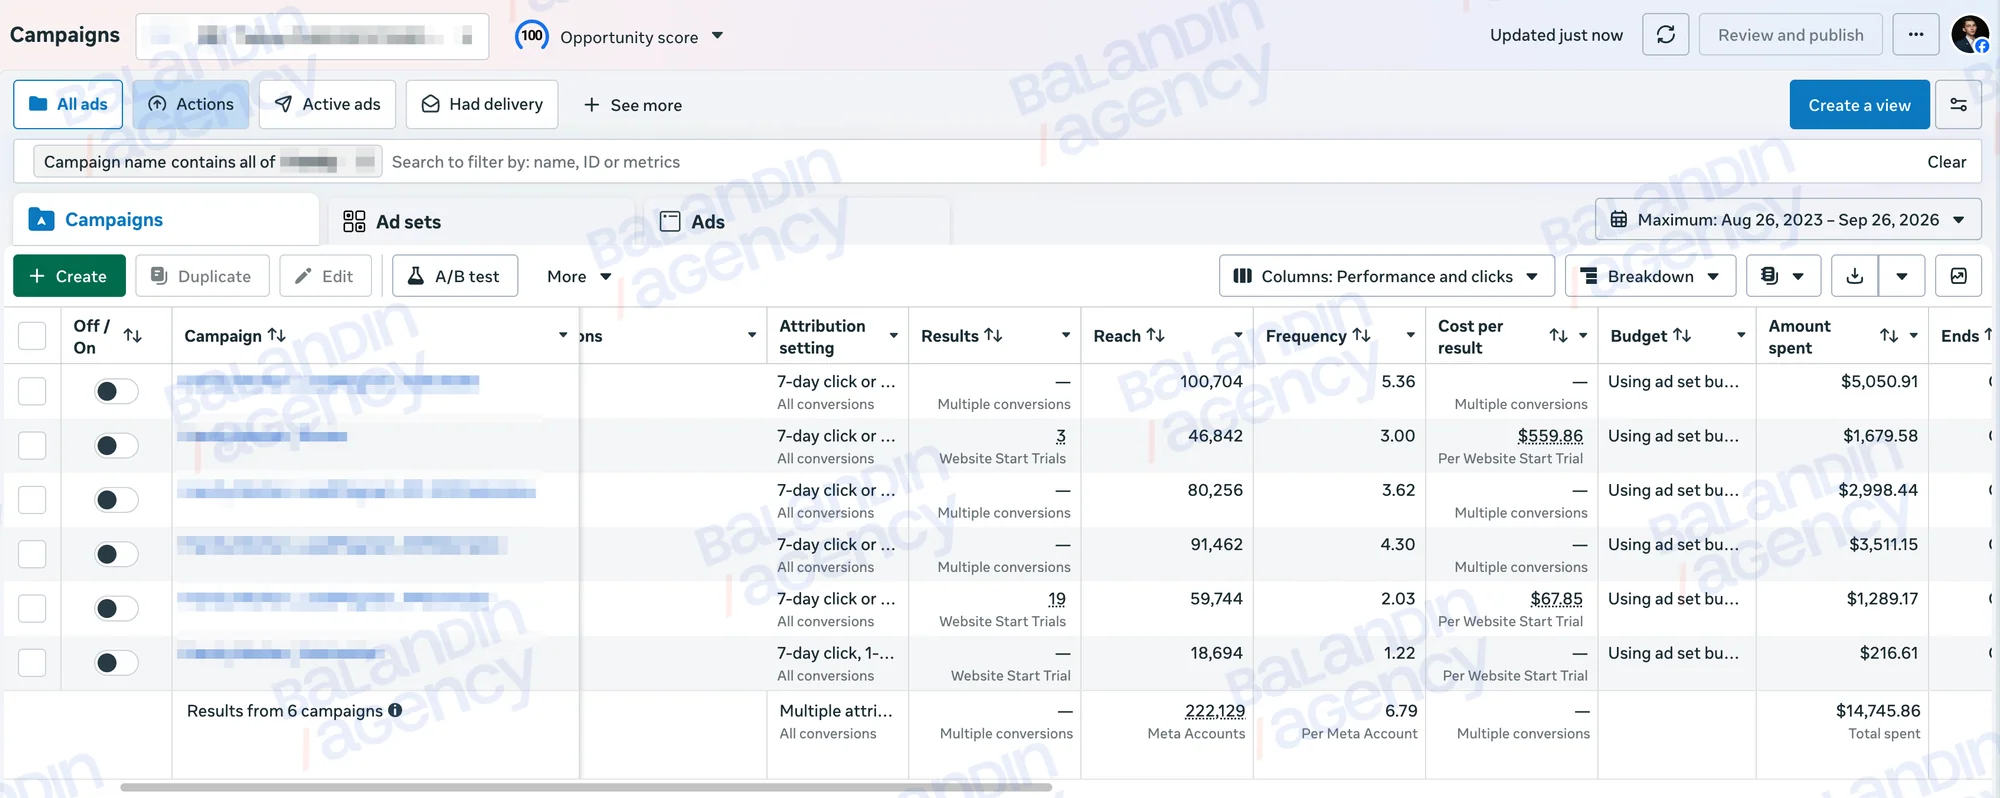Toggle campaign with $216.61 spent on/off
The width and height of the screenshot is (2000, 798).
(116, 662)
